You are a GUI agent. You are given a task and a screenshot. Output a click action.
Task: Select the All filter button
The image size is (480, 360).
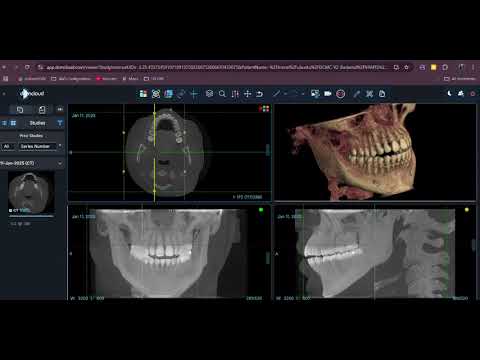[x=7, y=146]
